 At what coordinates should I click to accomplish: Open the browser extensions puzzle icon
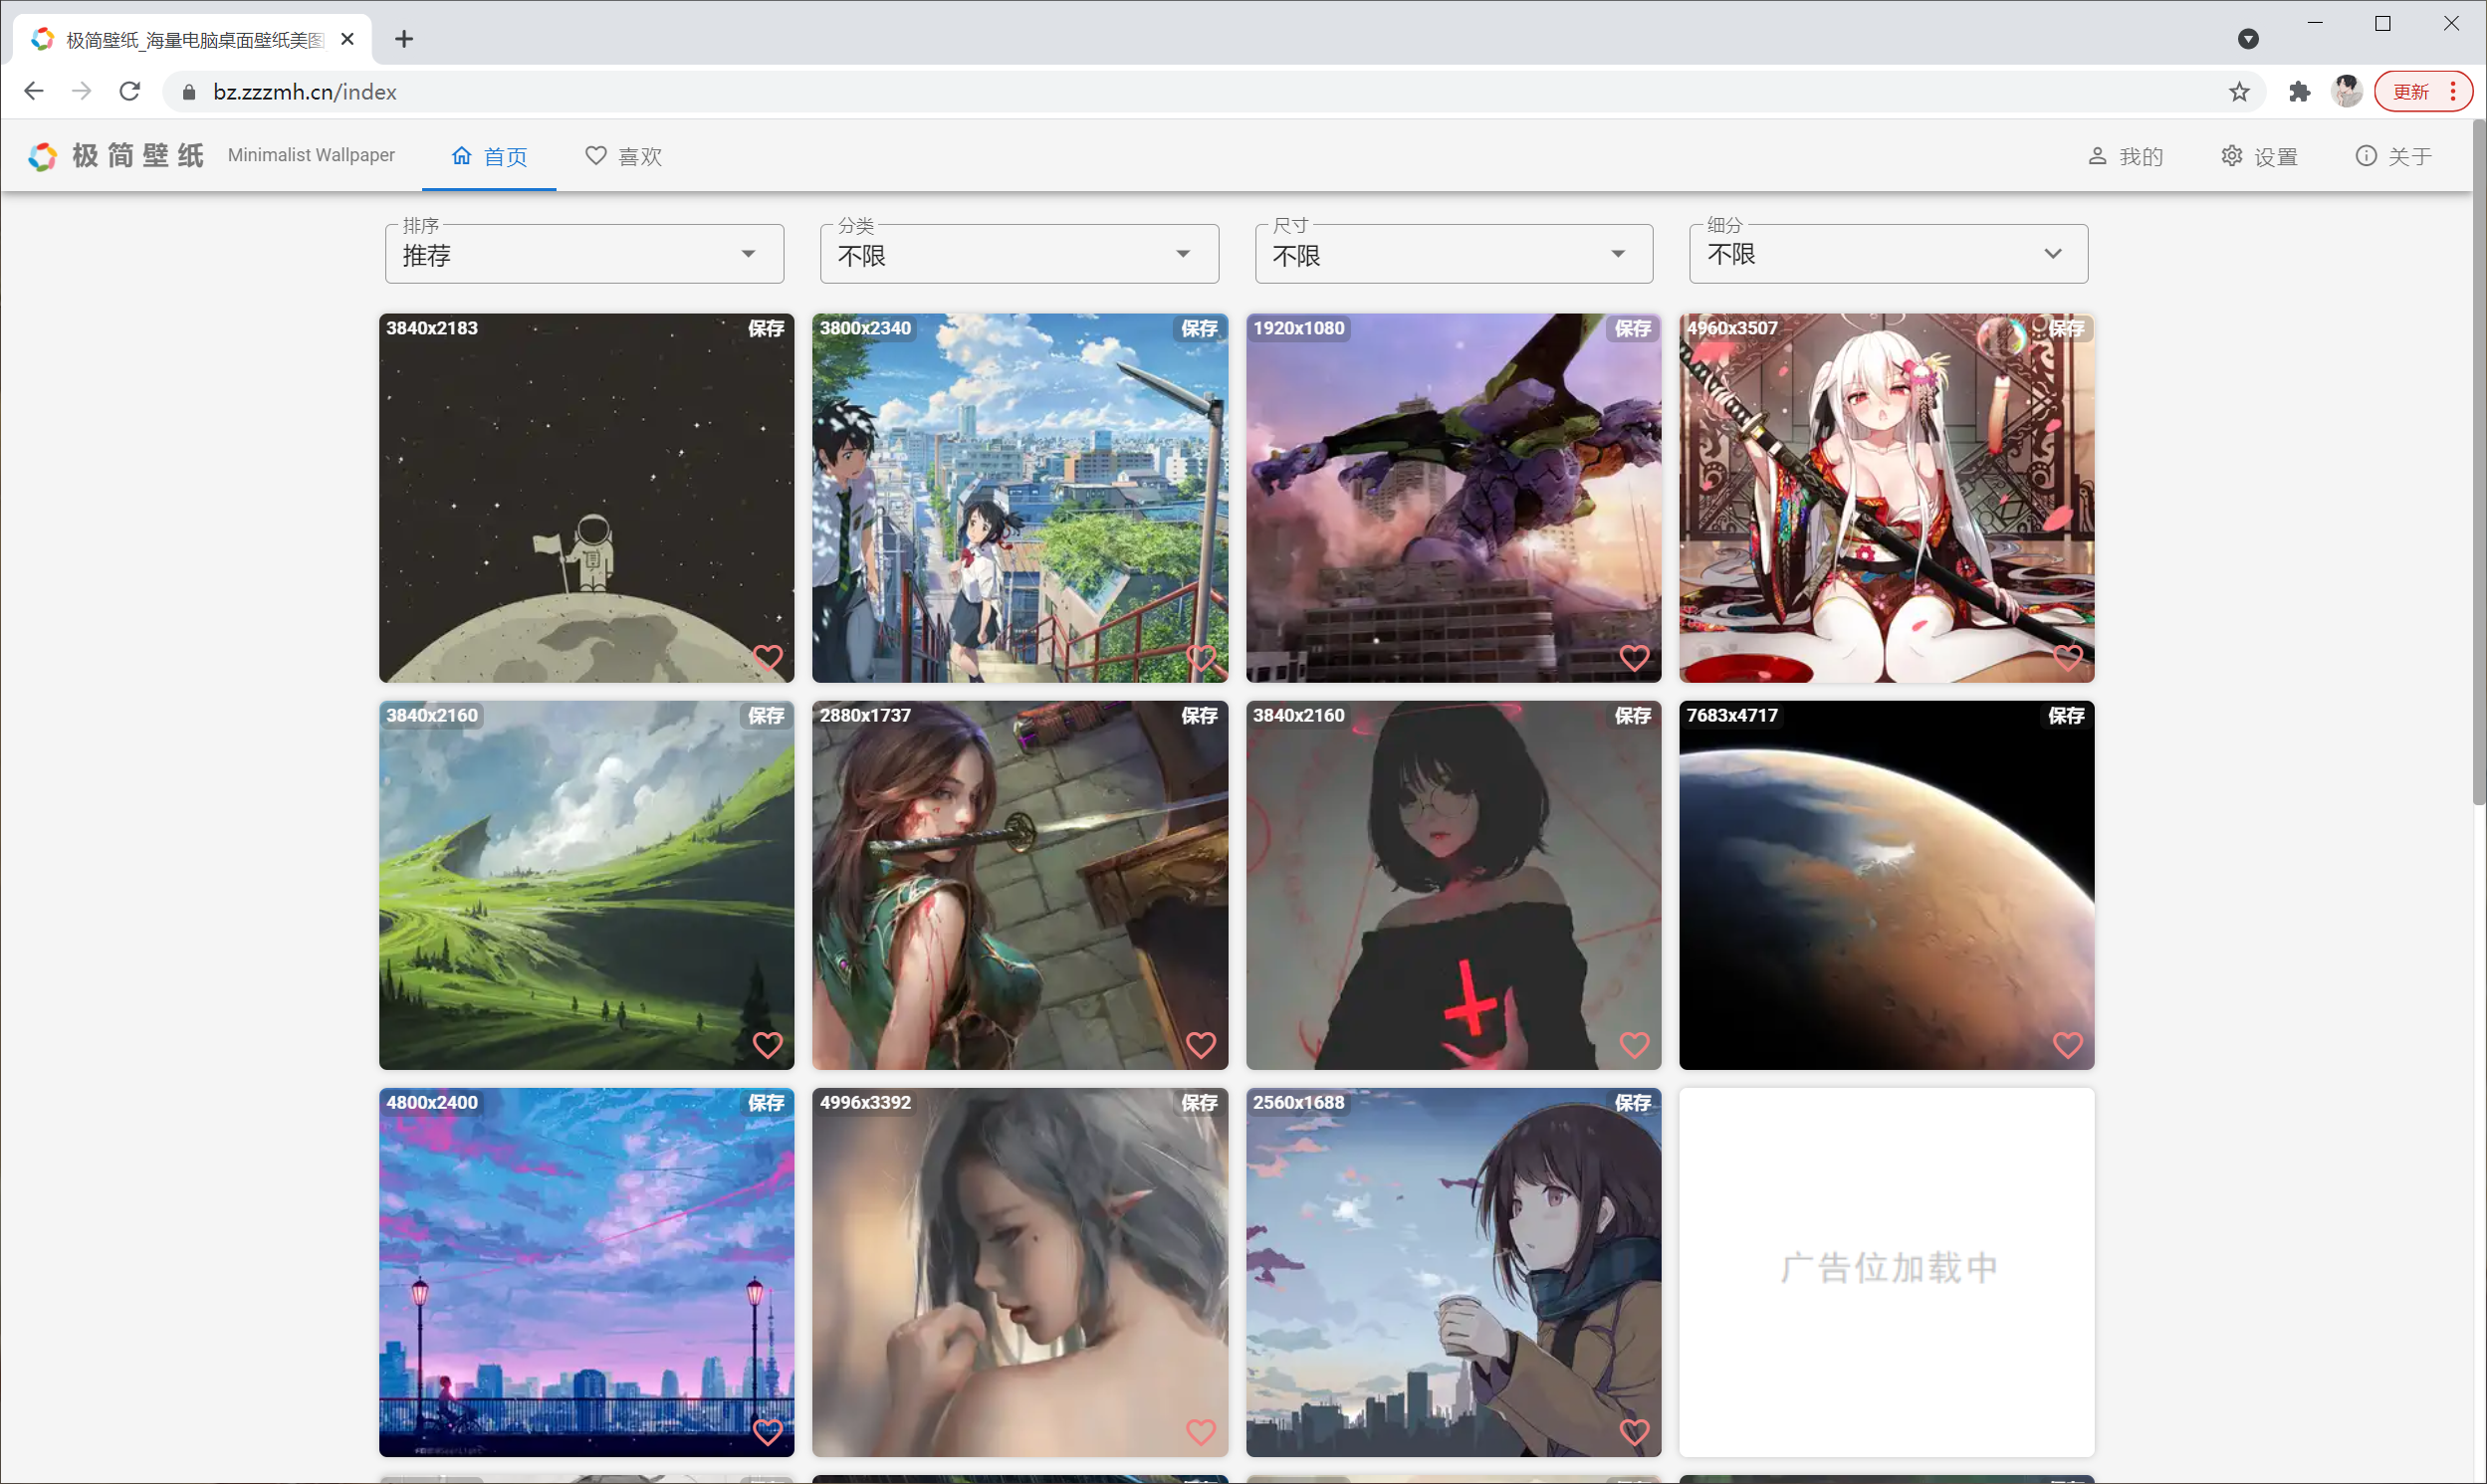(x=2299, y=92)
